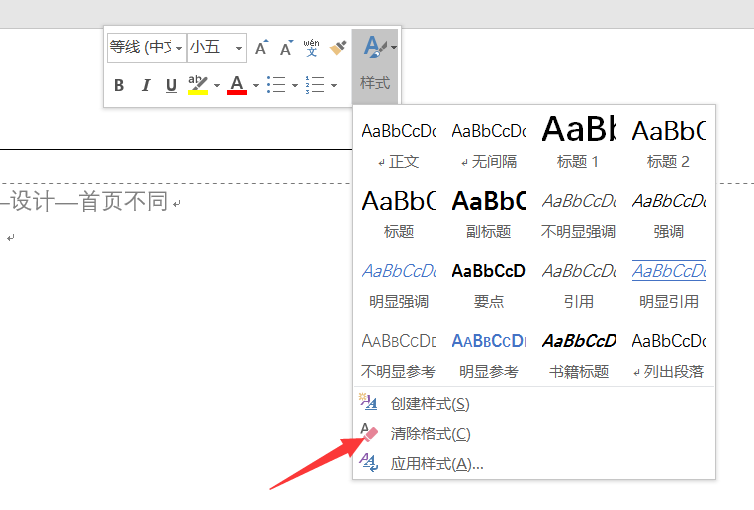Screen dimensions: 754x510
Task: Select the 不明显参考 style
Action: (399, 354)
